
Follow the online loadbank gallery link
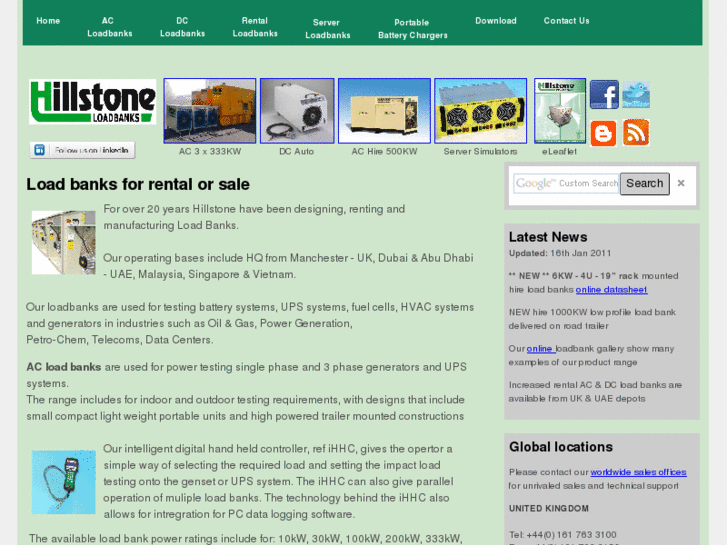pyautogui.click(x=540, y=348)
